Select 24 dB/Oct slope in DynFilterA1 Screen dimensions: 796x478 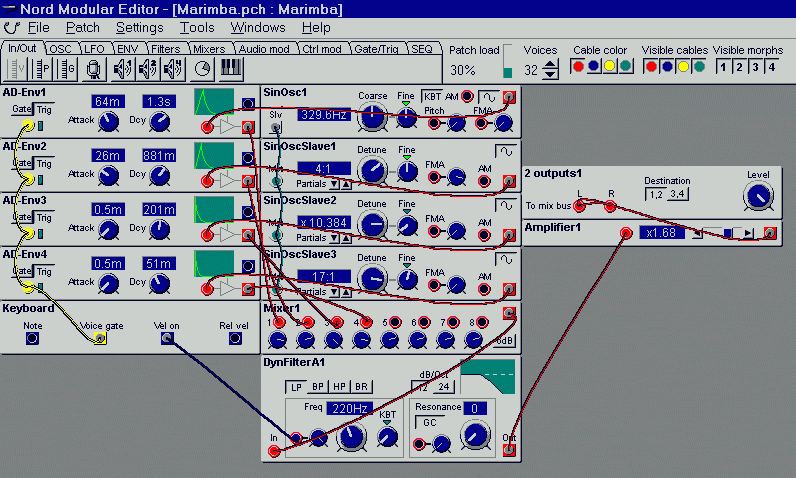pos(443,386)
